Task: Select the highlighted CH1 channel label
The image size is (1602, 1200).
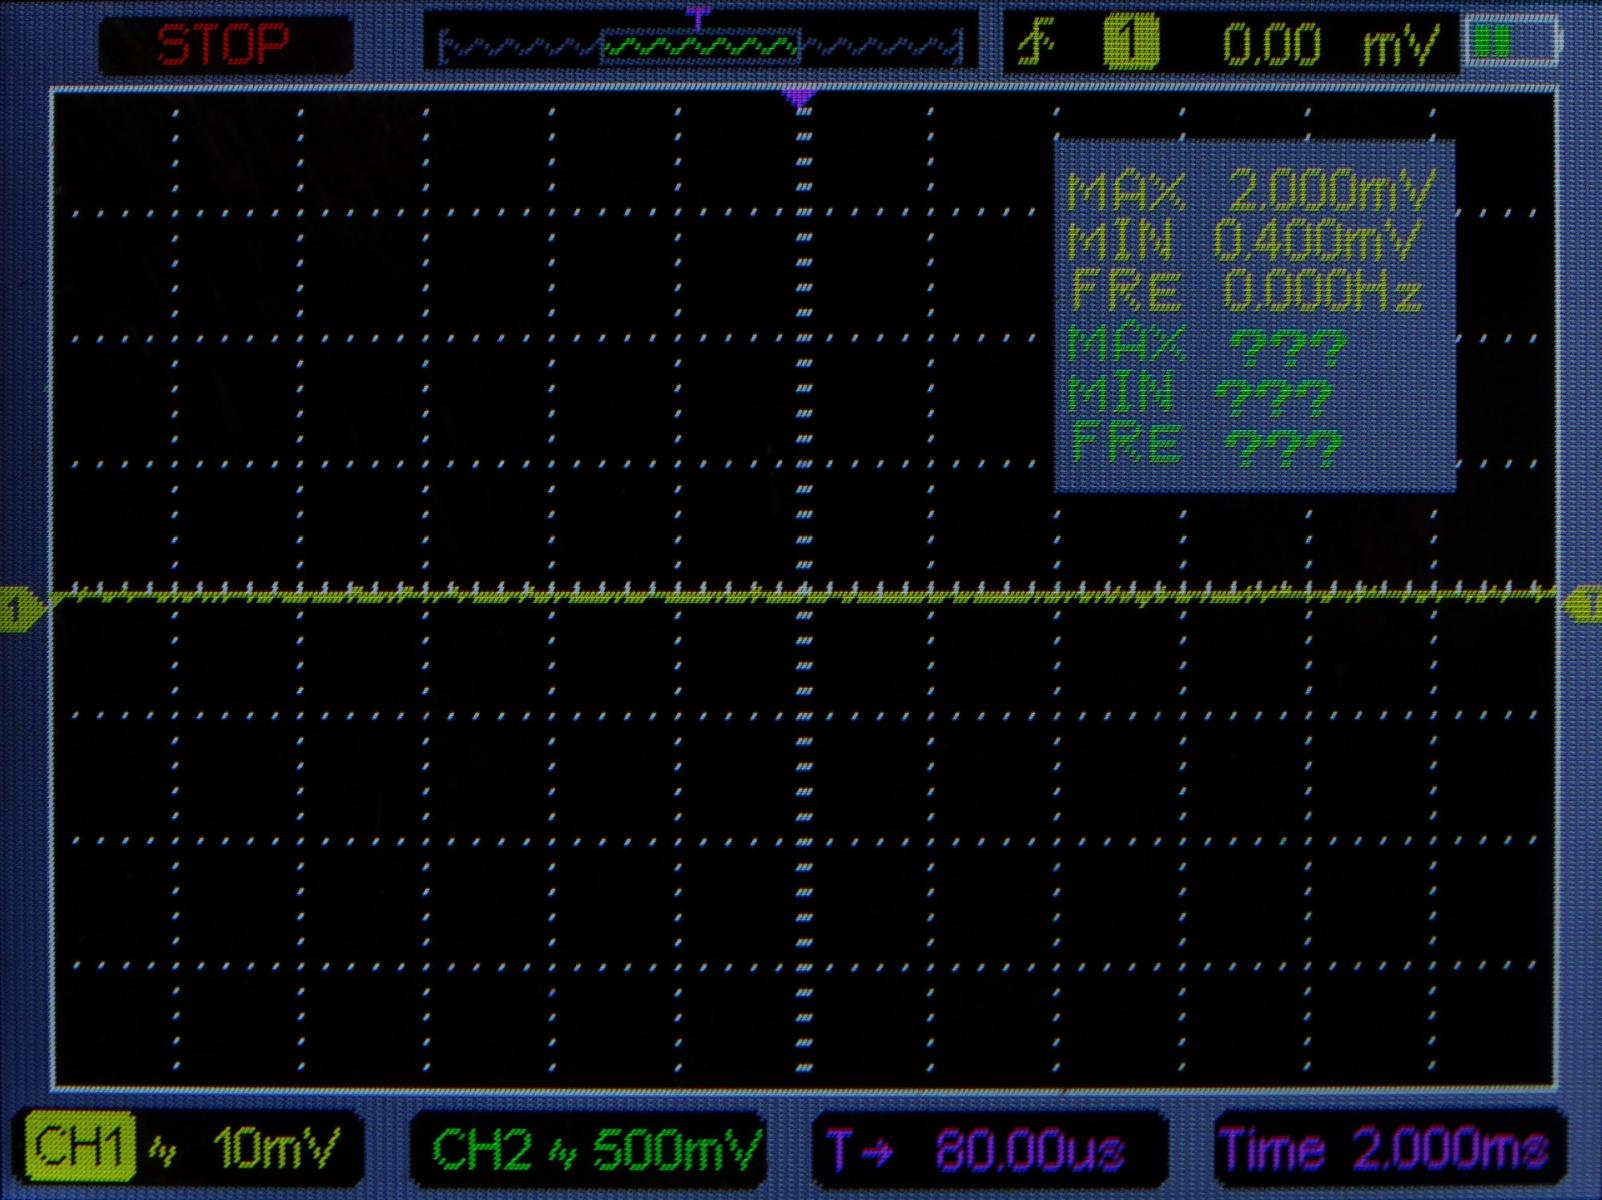Action: click(x=80, y=1146)
